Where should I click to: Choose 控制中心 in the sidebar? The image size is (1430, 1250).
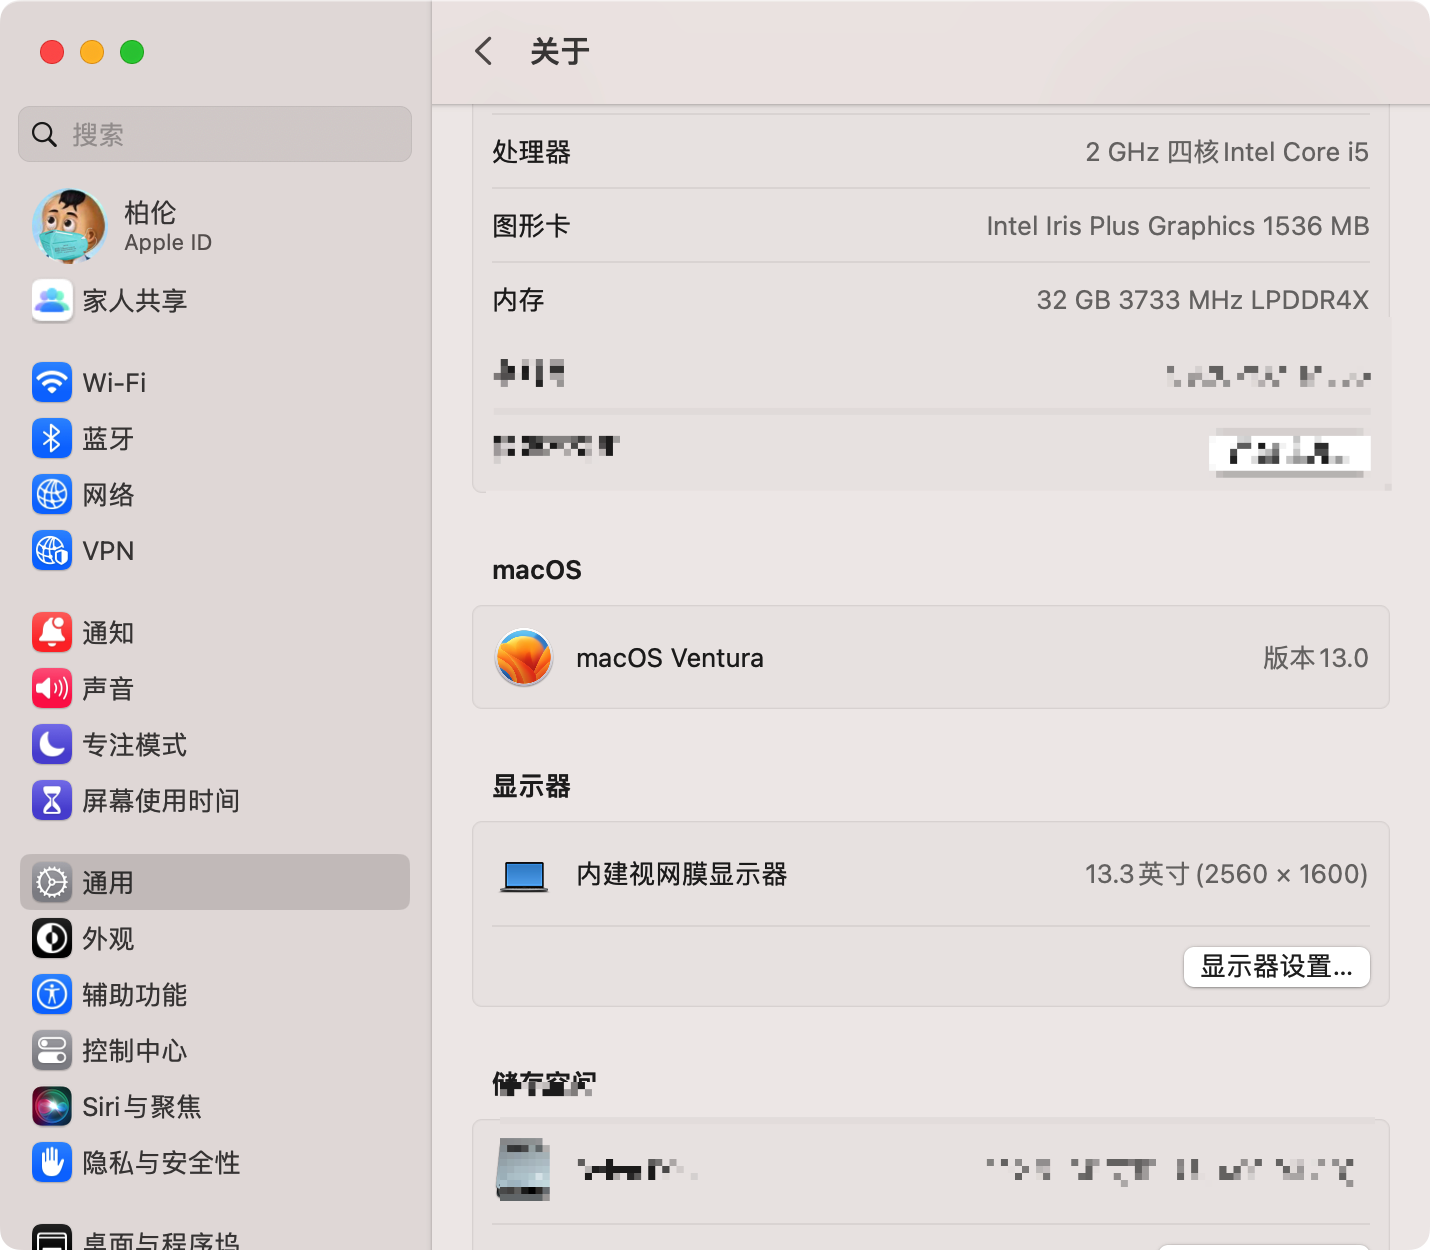point(135,1051)
